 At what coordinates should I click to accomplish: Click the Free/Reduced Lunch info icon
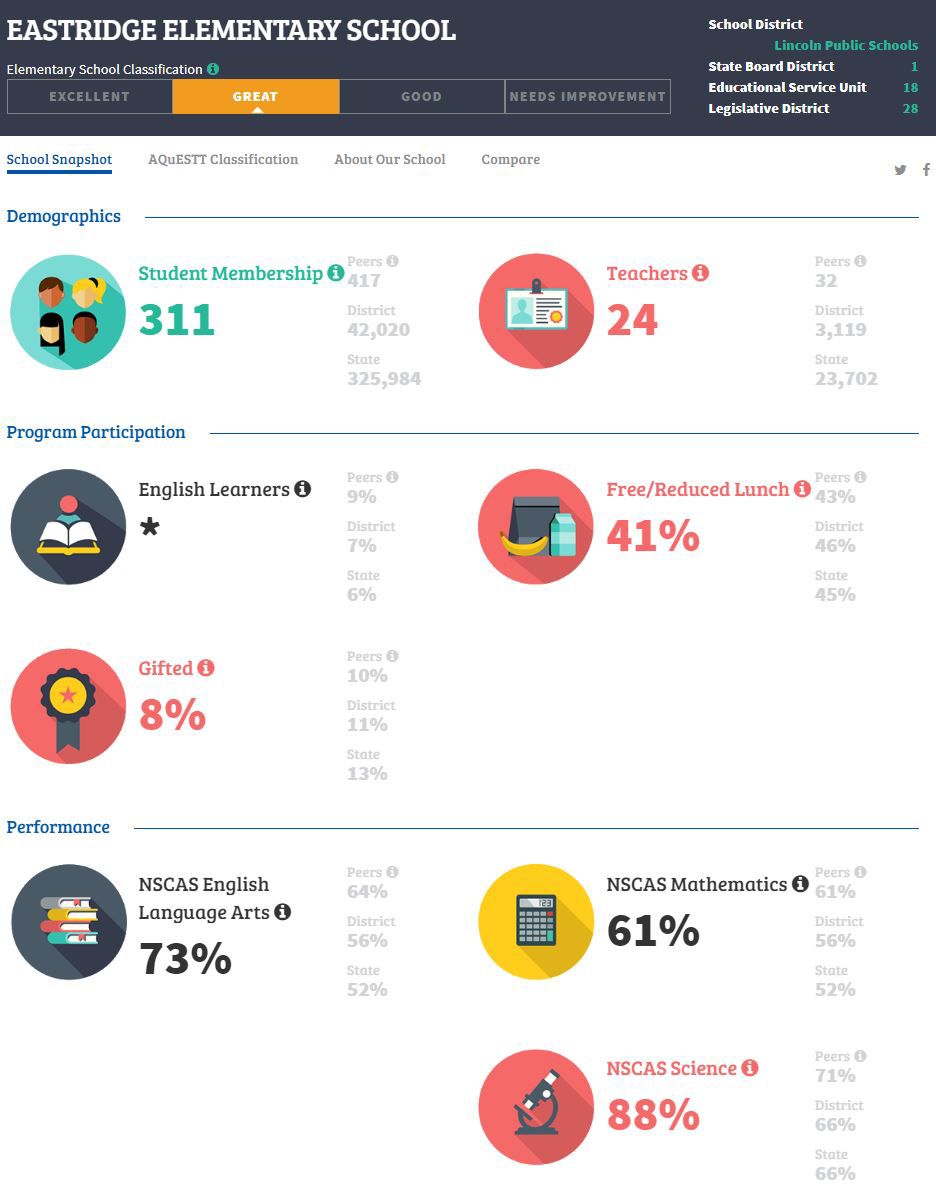[802, 489]
